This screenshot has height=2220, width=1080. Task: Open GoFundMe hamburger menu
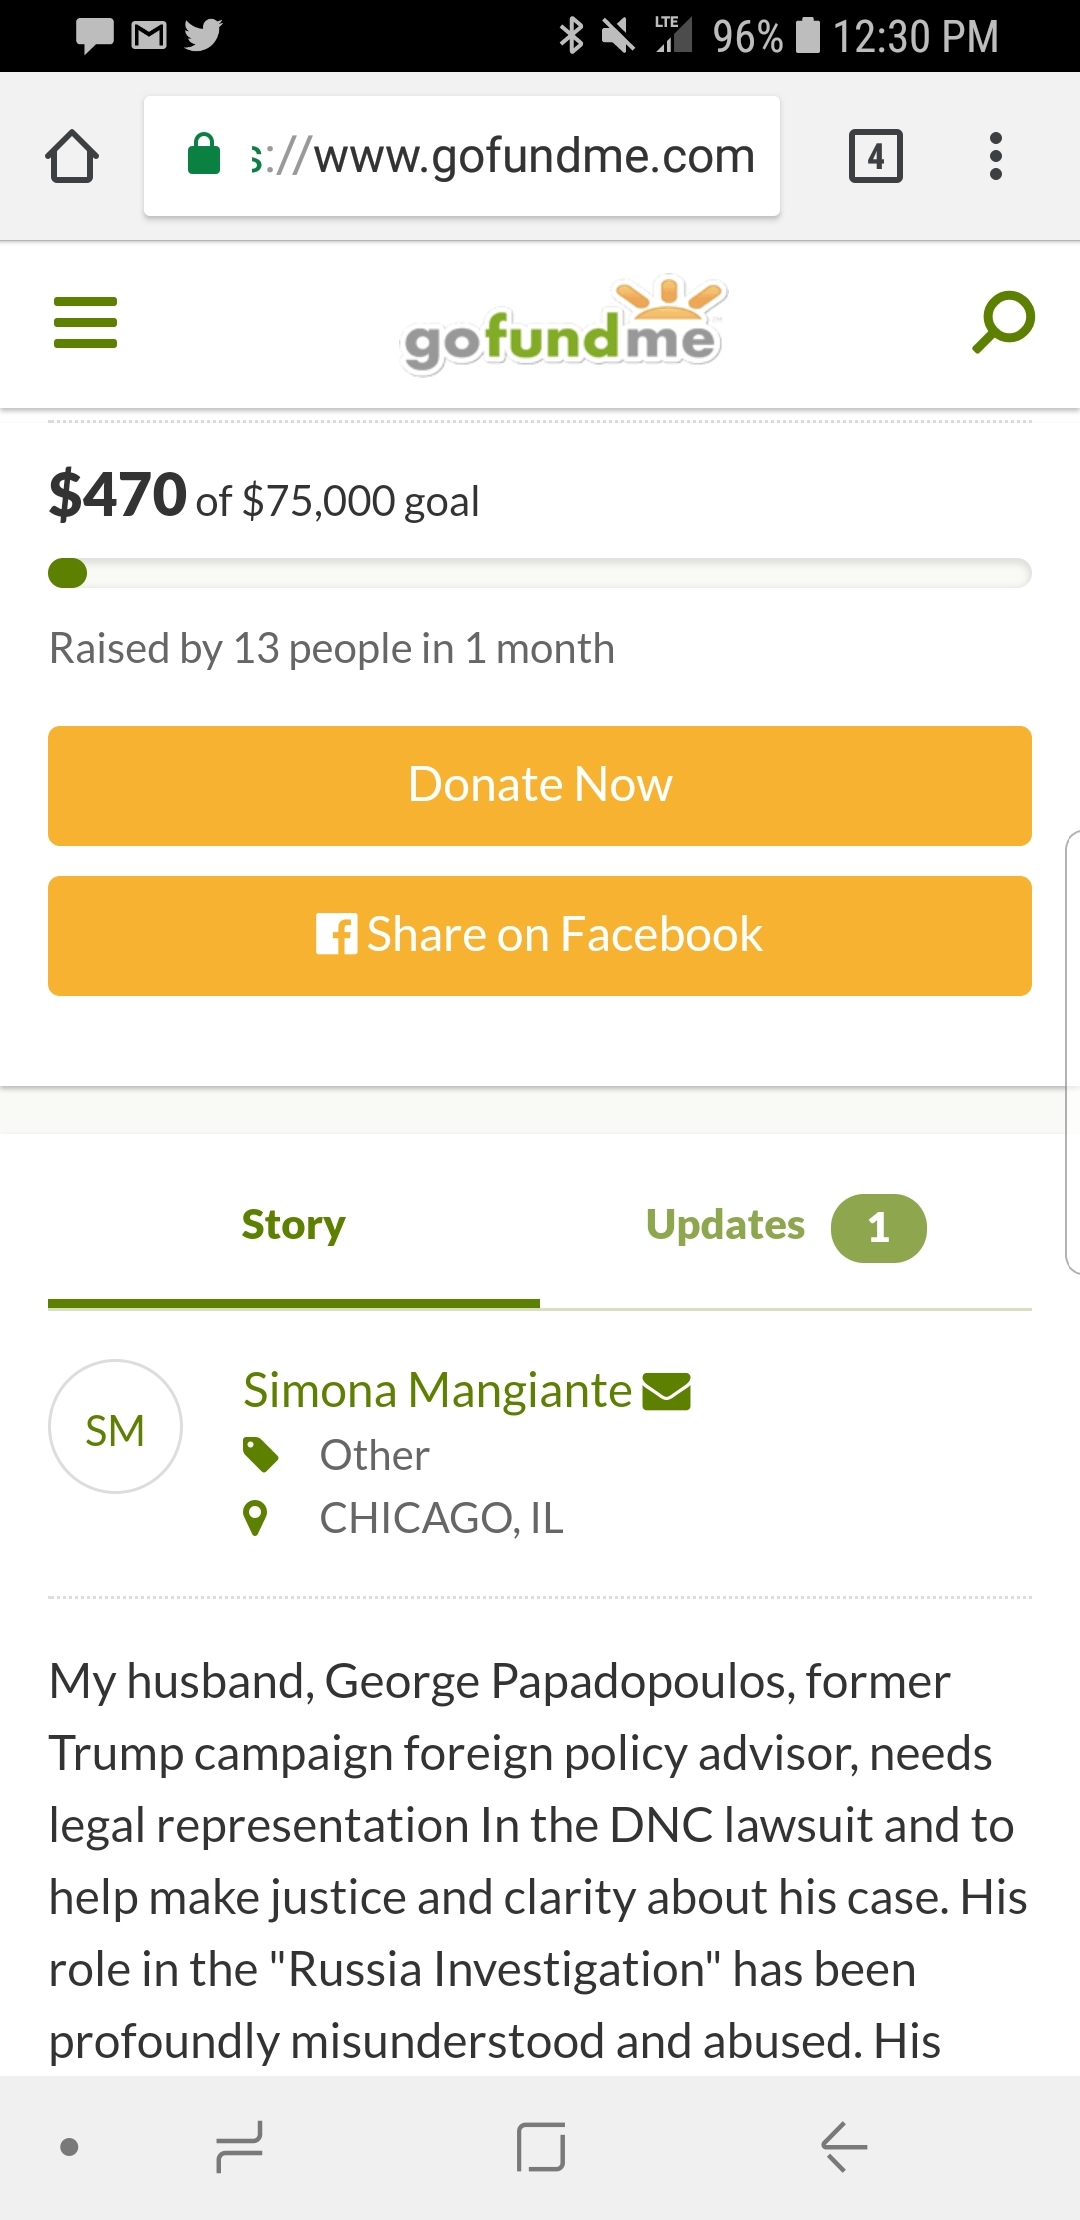pyautogui.click(x=85, y=323)
